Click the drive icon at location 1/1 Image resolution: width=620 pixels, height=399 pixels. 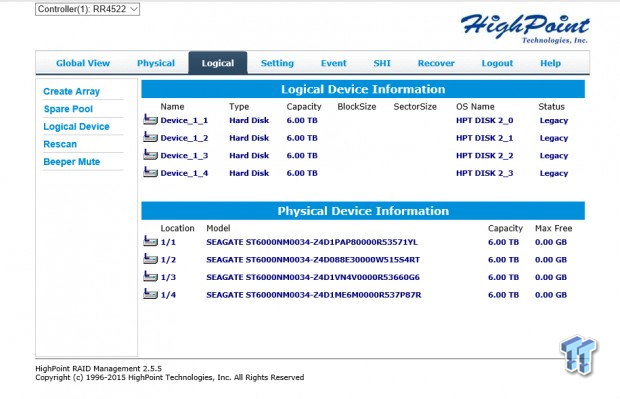click(150, 241)
